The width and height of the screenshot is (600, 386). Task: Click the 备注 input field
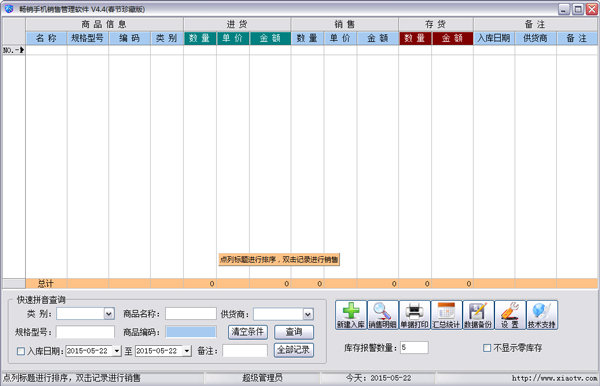pyautogui.click(x=245, y=350)
